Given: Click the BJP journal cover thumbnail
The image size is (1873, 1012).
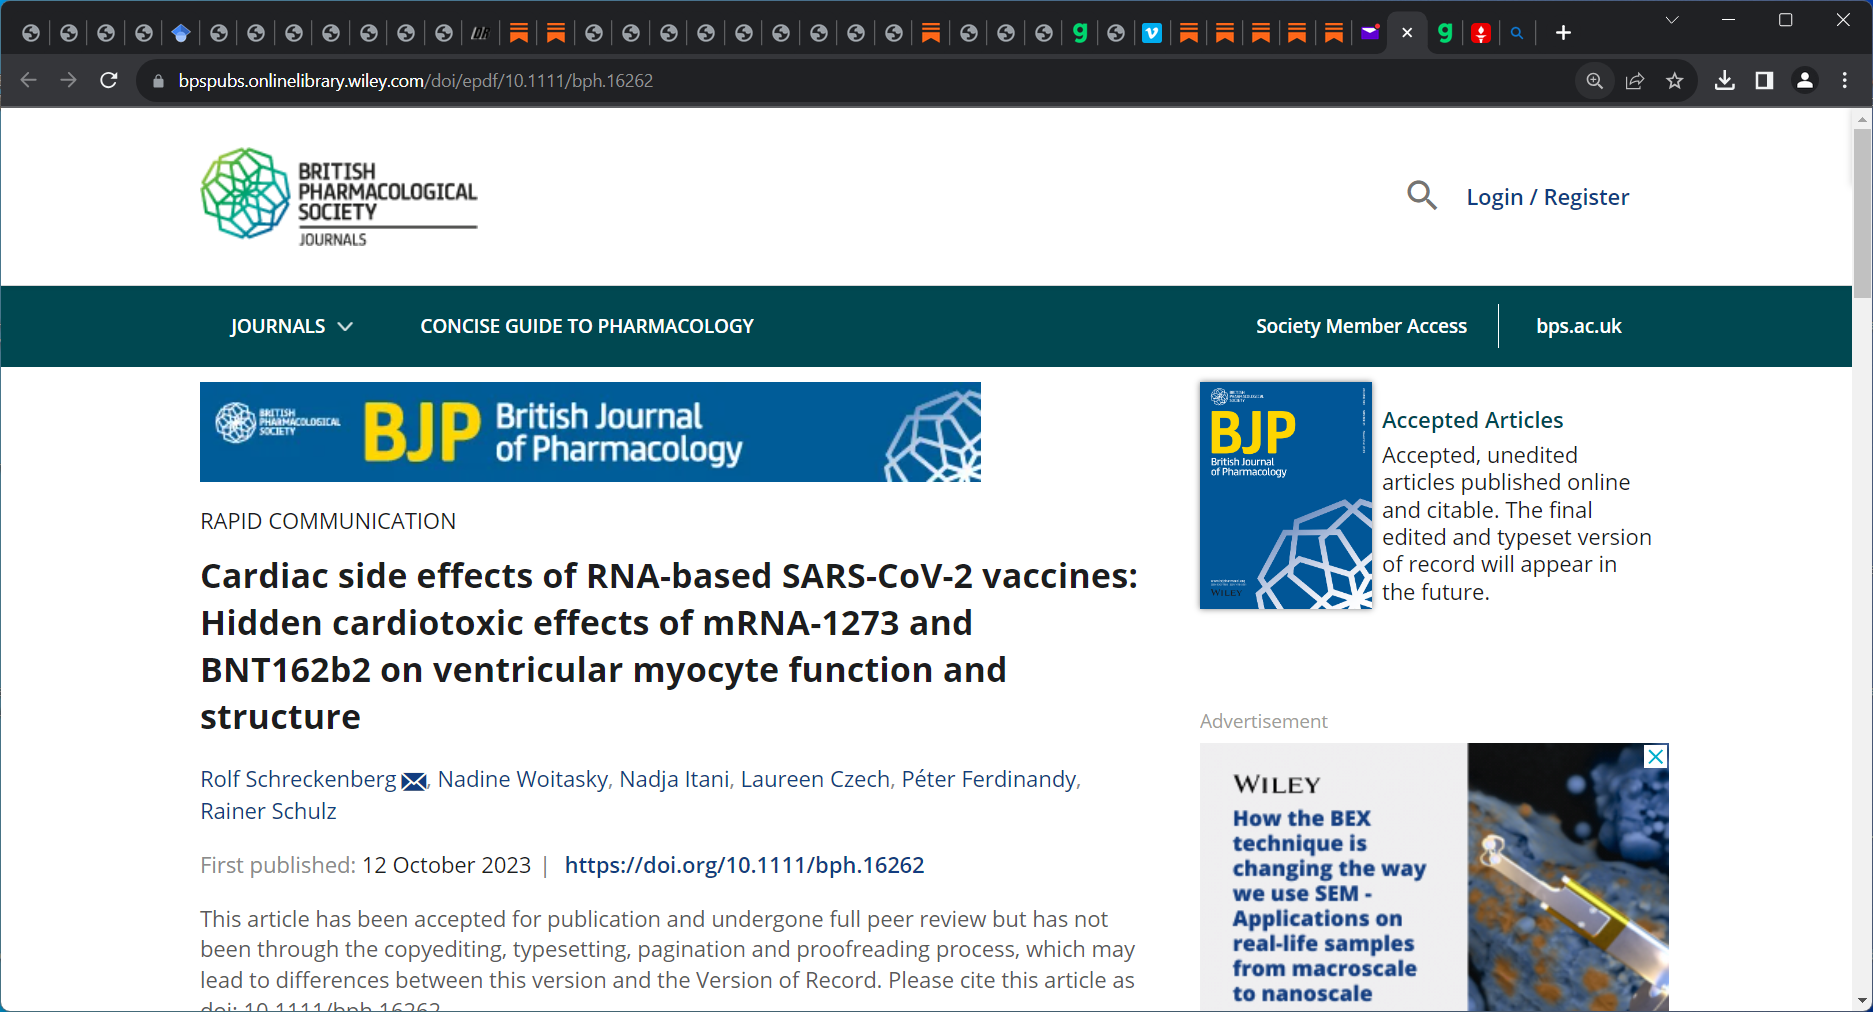Looking at the screenshot, I should pyautogui.click(x=1285, y=495).
